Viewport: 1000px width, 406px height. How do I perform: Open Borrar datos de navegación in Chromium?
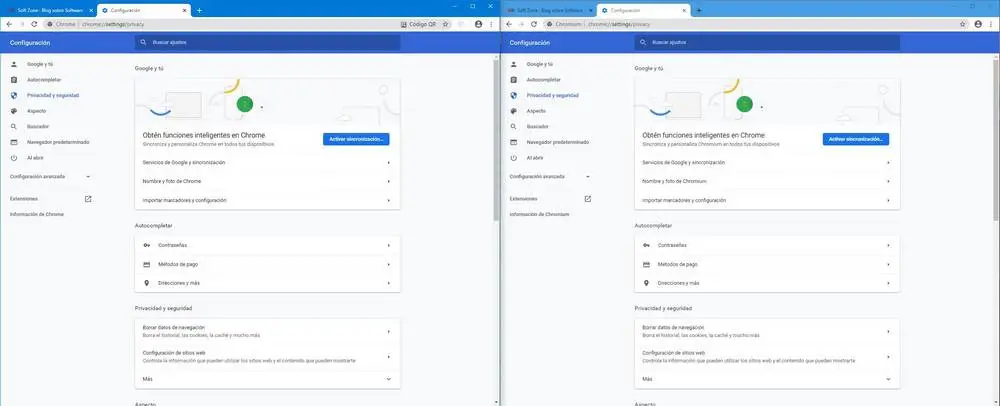pos(767,331)
